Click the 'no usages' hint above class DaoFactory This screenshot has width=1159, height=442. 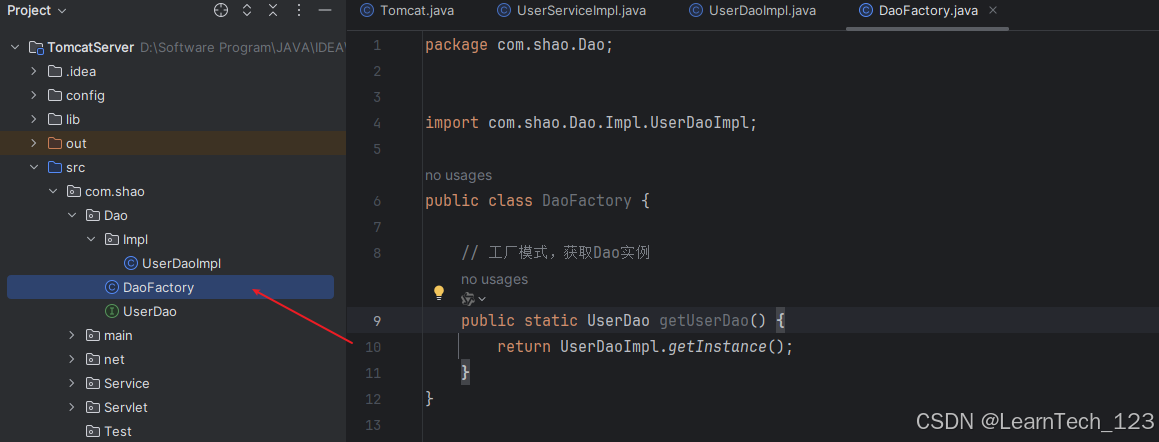click(x=458, y=175)
